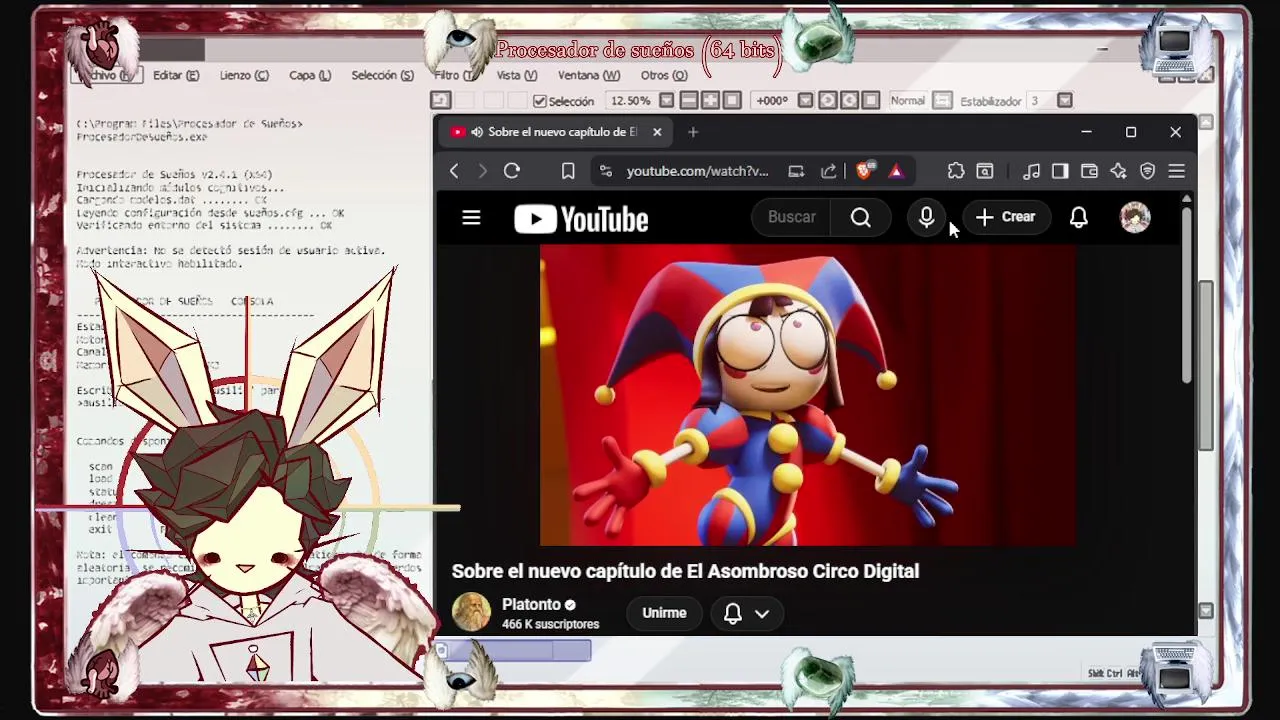Go back in the browser
Viewport: 1280px width, 720px height.
click(x=454, y=171)
